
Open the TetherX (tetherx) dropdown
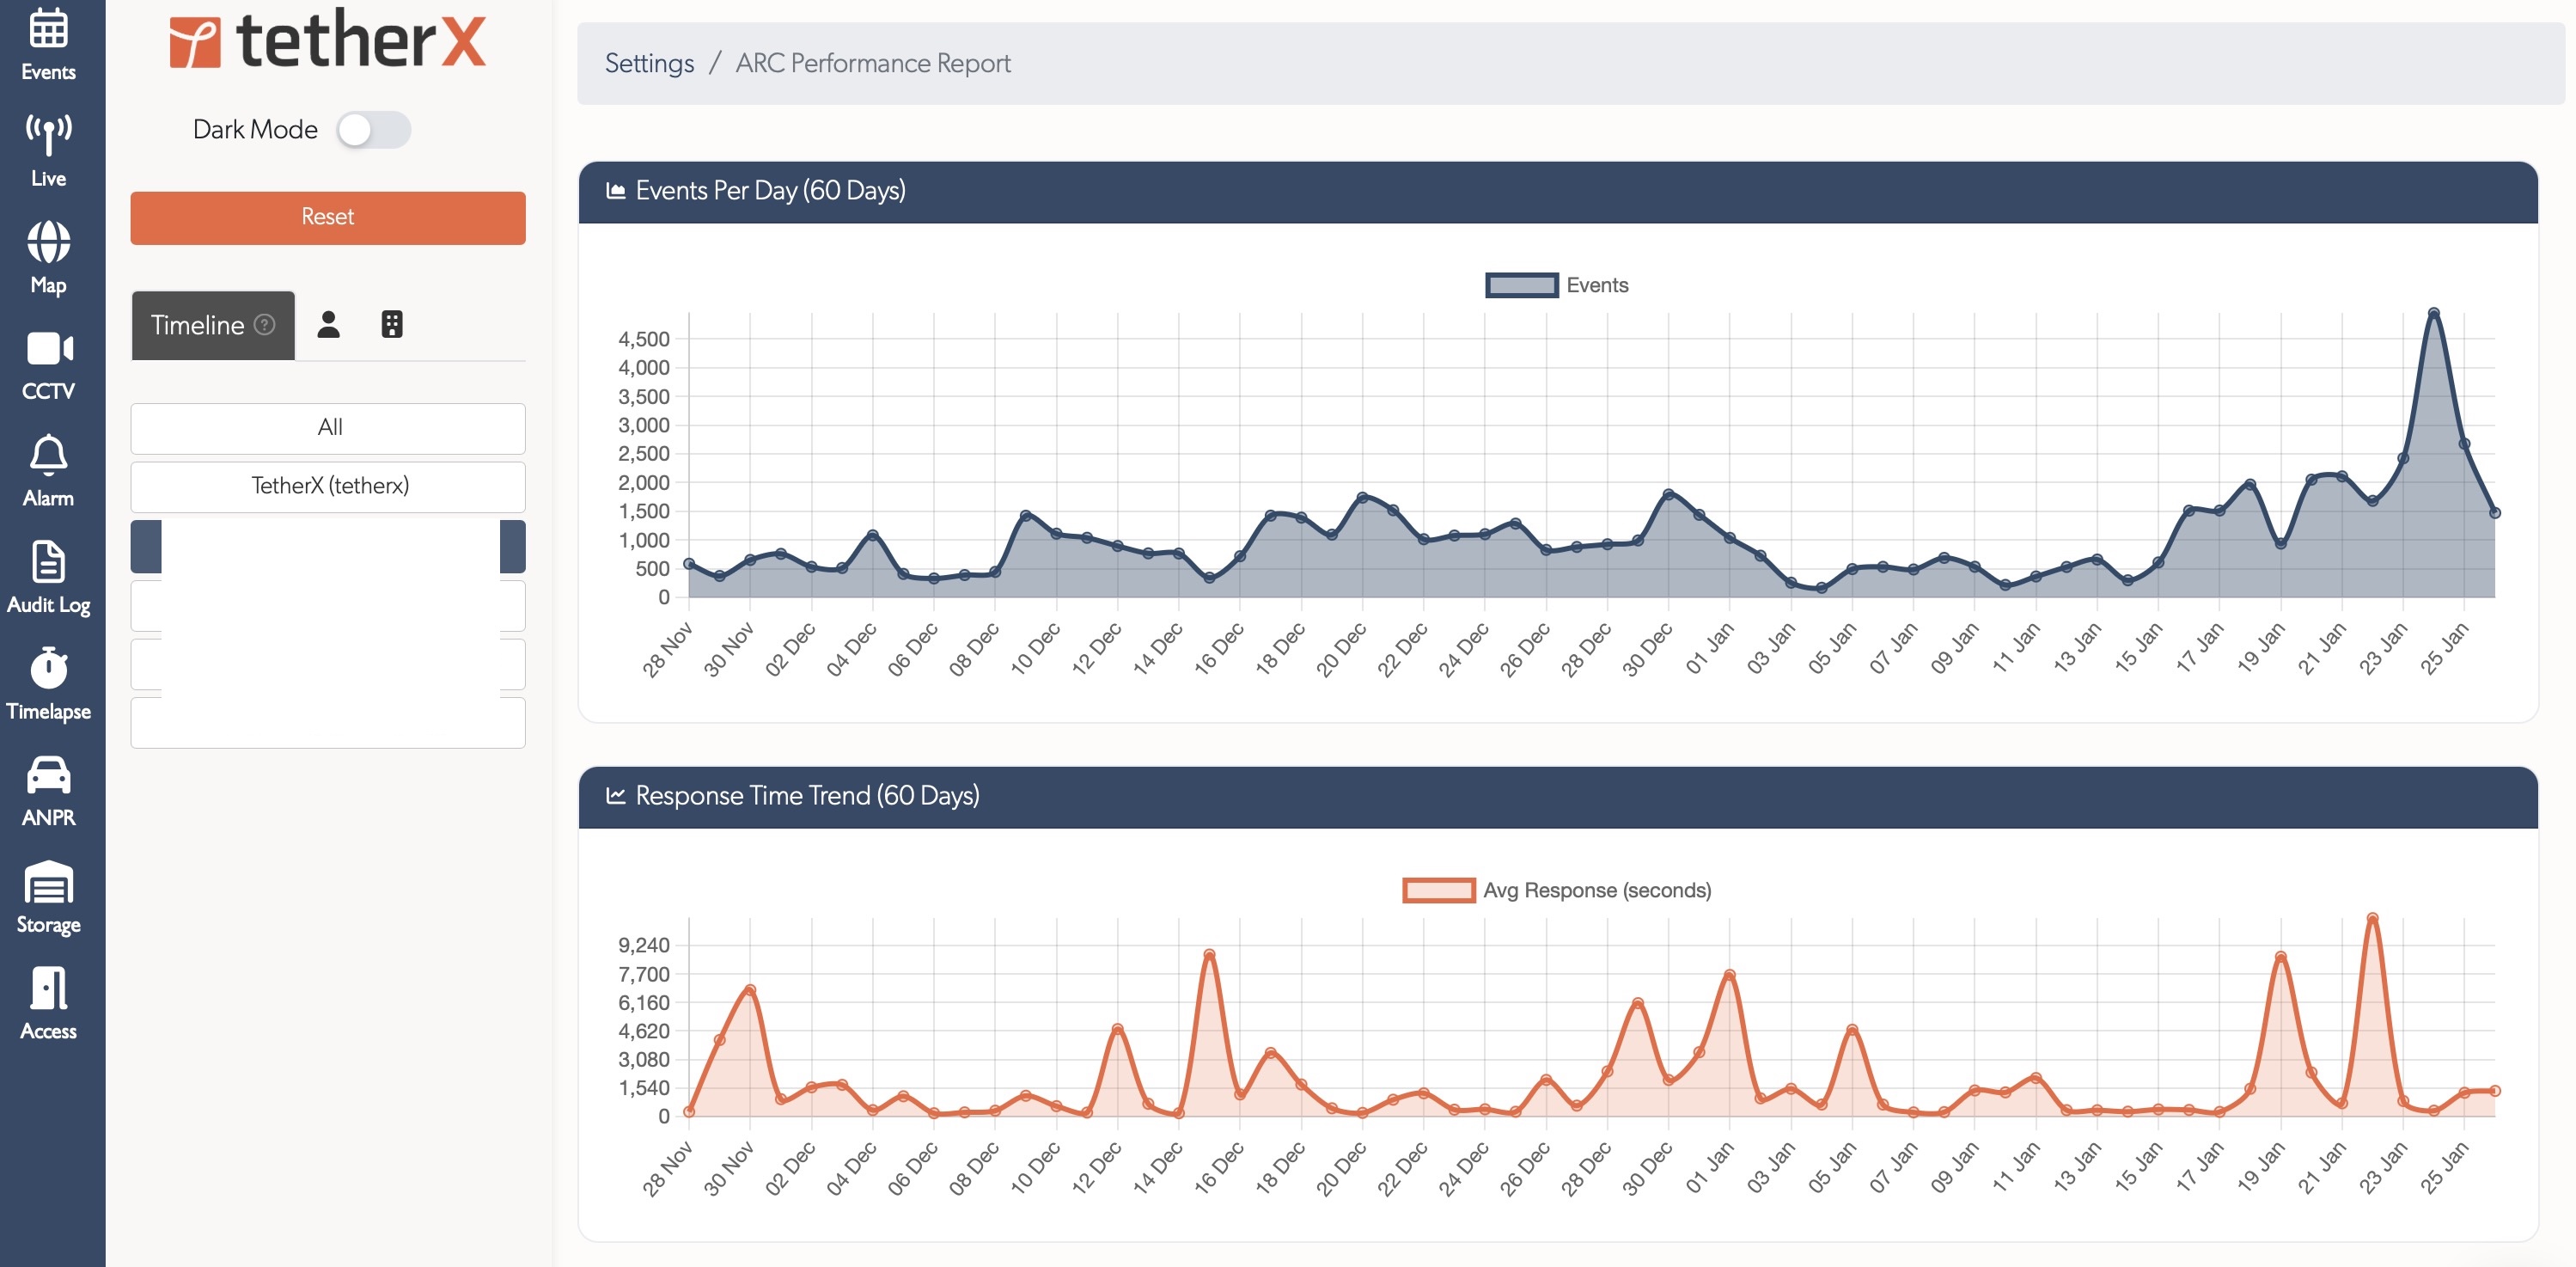(327, 487)
